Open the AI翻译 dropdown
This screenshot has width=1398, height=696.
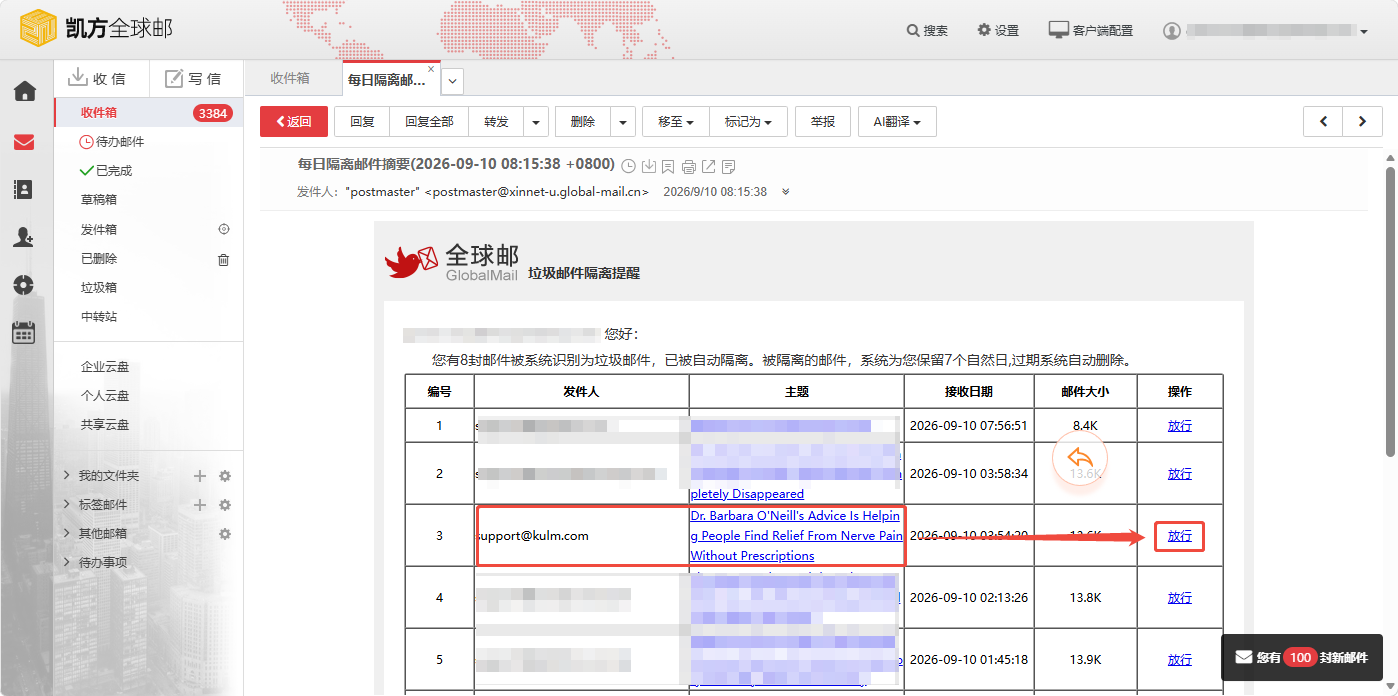(897, 122)
